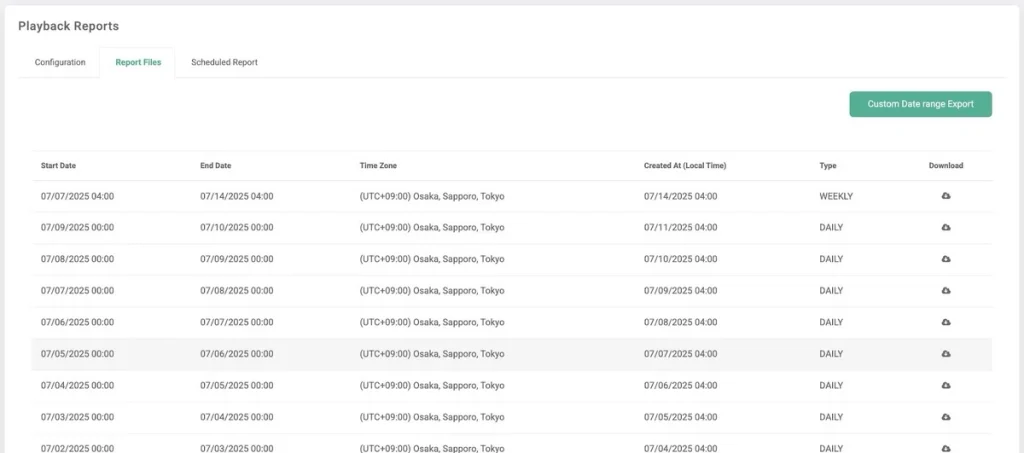Download daily report starting 07/08/2025

tap(946, 259)
